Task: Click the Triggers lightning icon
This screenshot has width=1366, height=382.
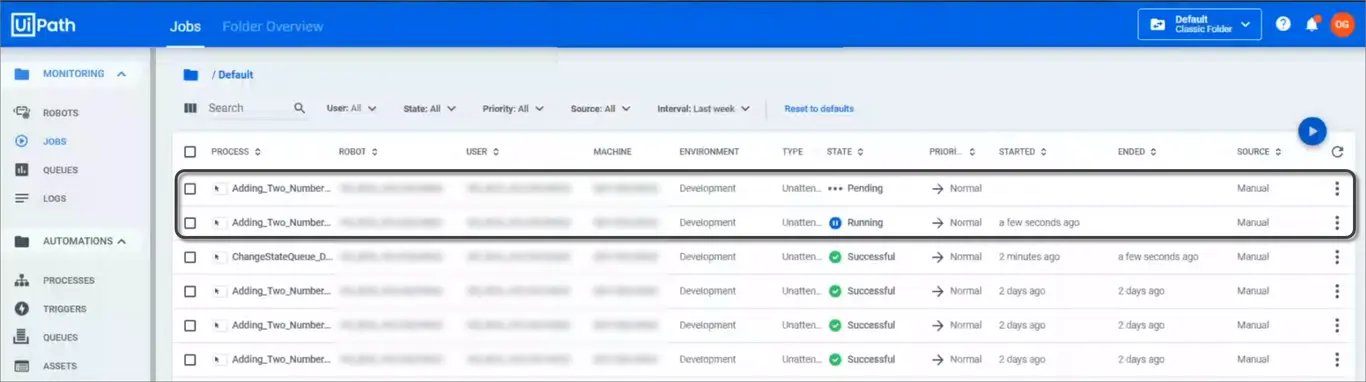Action: tap(21, 309)
